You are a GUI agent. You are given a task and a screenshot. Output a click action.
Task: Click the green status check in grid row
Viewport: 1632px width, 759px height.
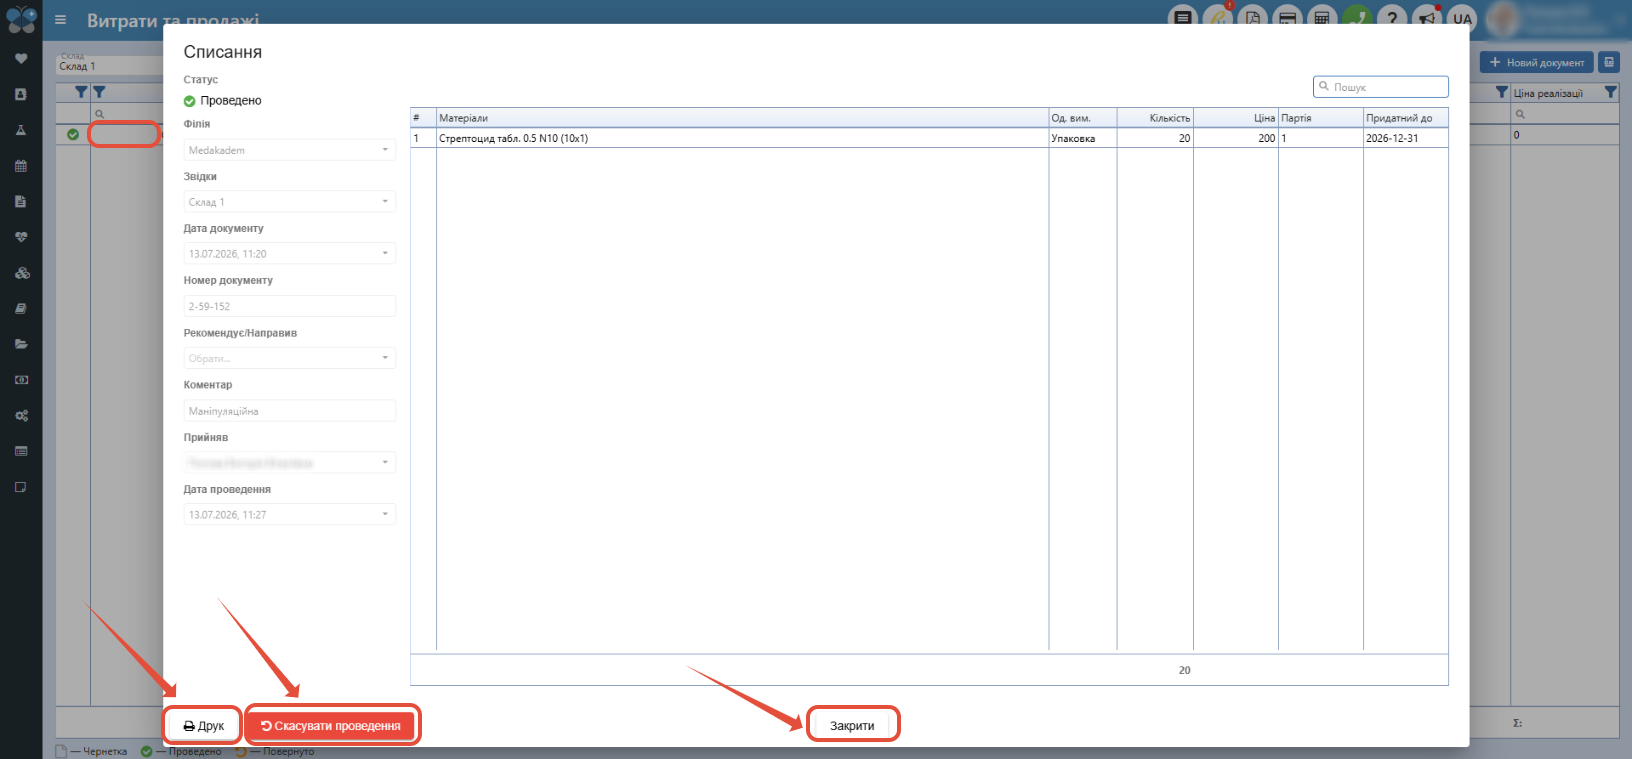tap(73, 134)
